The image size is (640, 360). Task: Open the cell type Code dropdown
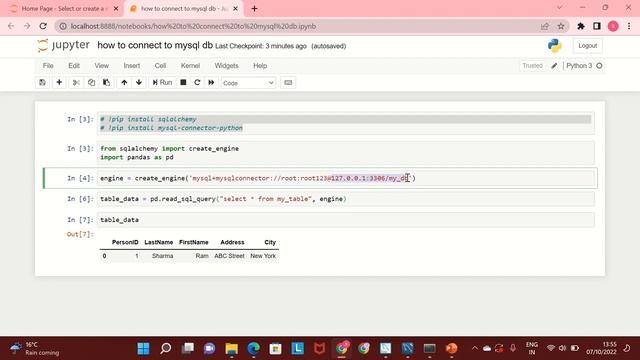pos(248,83)
